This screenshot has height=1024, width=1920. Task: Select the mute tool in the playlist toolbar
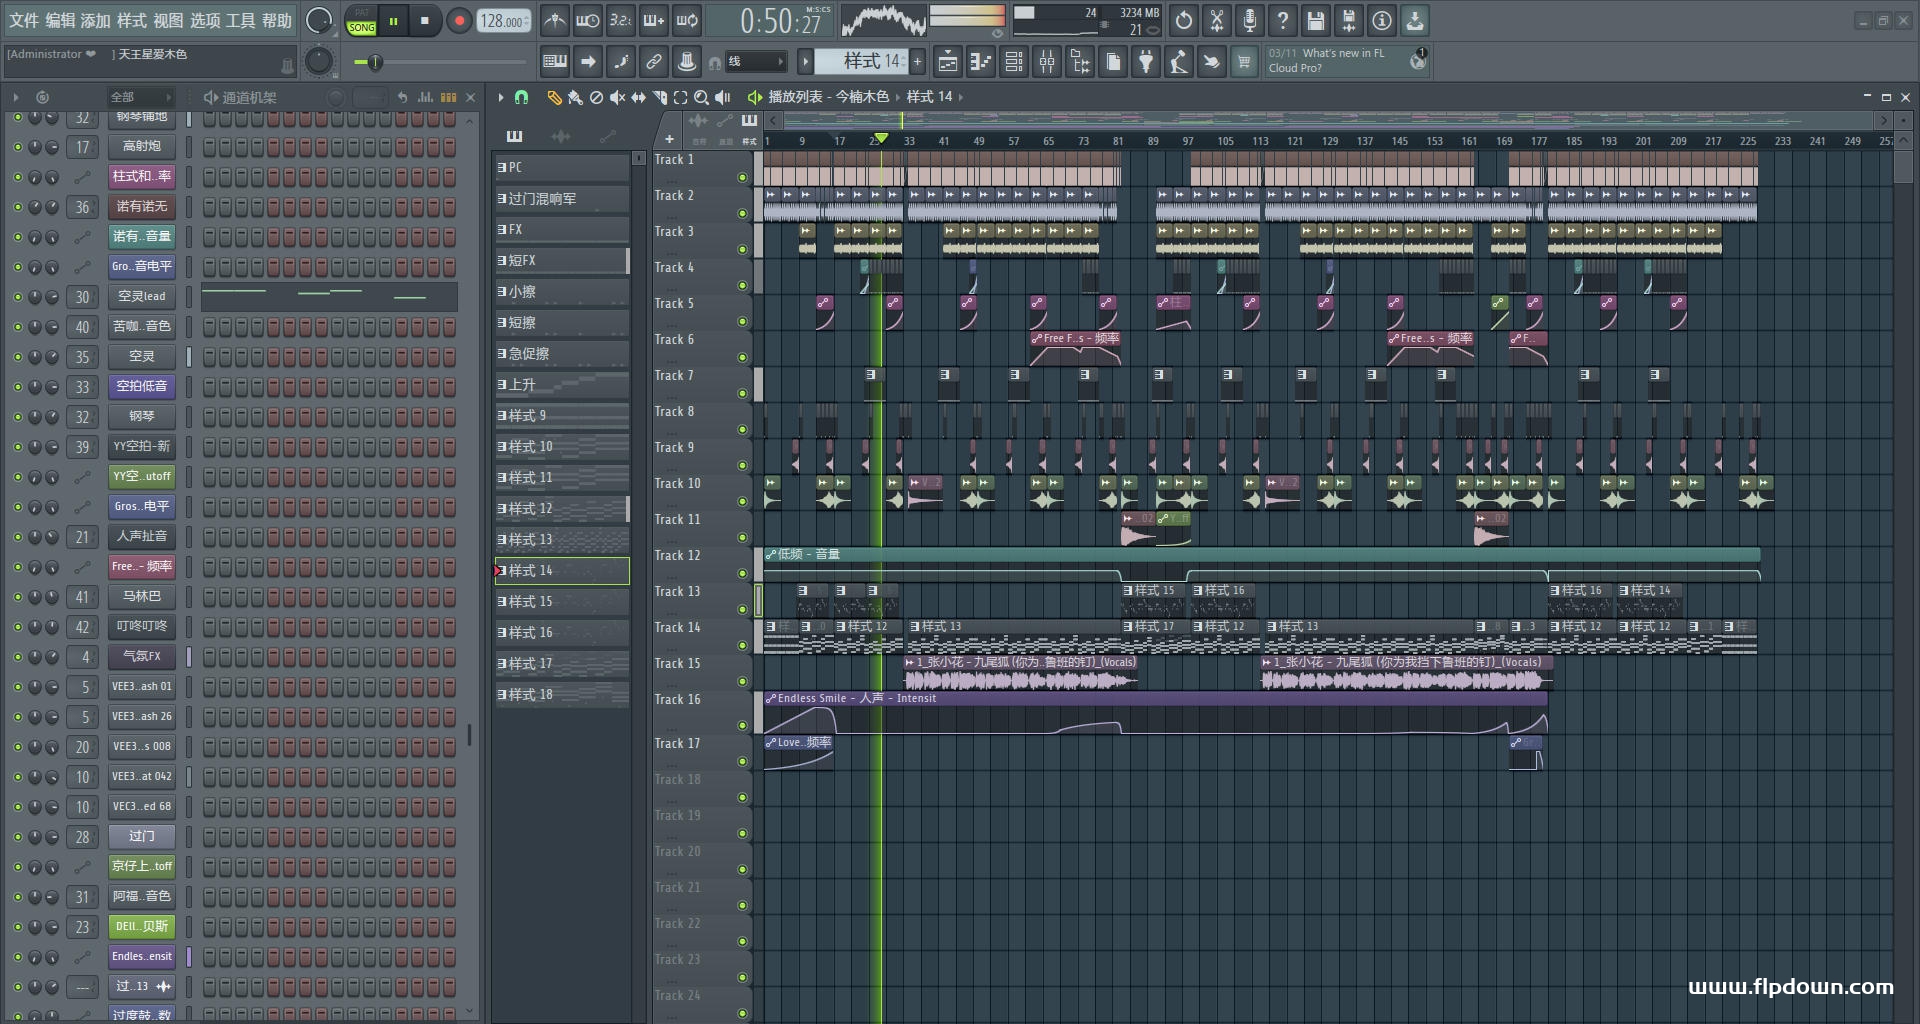[x=616, y=97]
